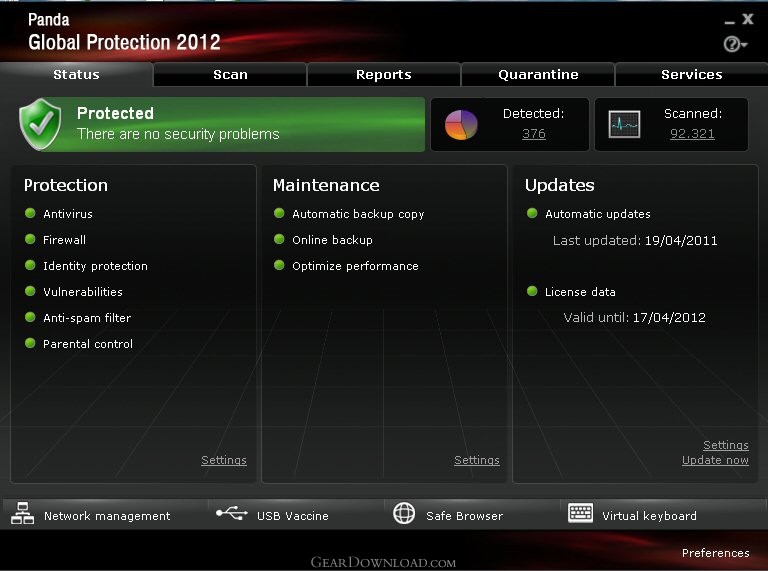Viewport: 768px width, 571px height.
Task: Open the help question mark menu
Action: 735,44
